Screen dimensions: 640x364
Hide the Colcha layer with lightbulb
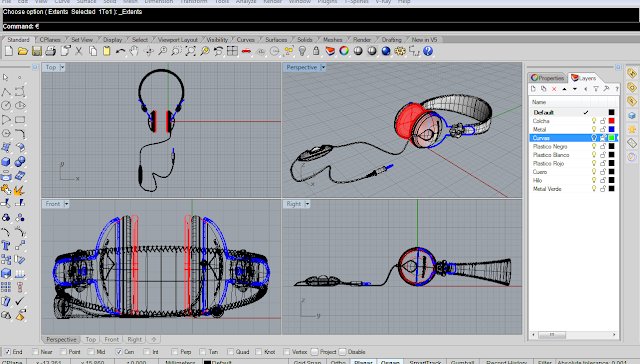(x=594, y=121)
